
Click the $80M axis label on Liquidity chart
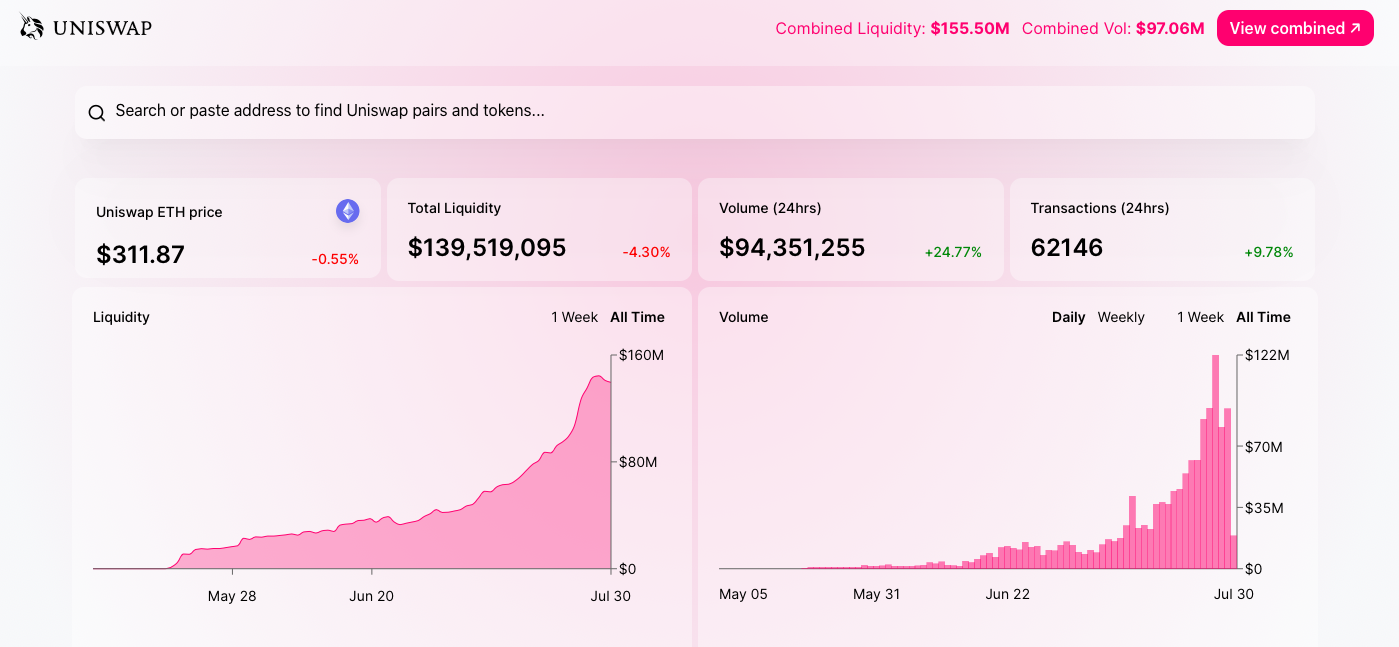point(638,462)
